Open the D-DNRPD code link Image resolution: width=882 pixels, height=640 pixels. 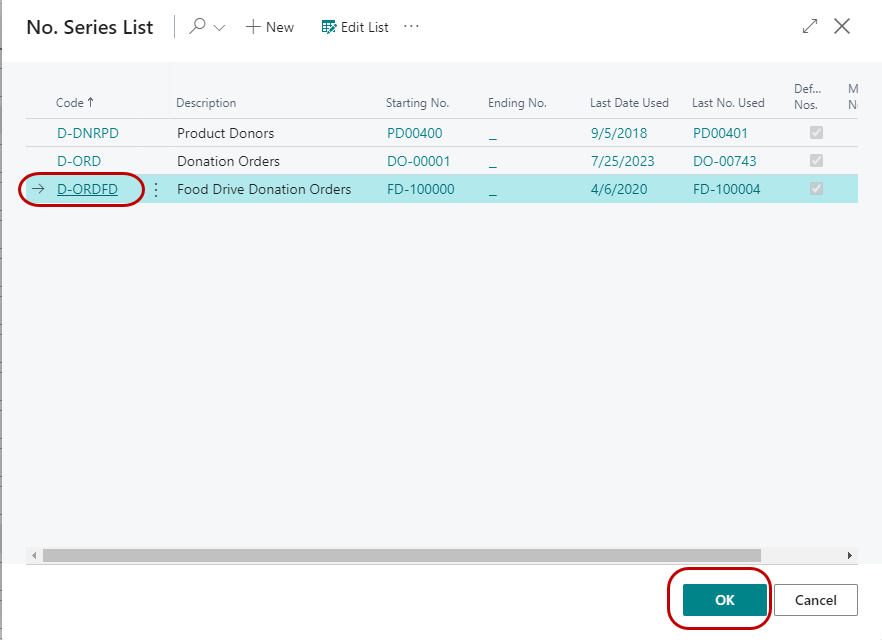tap(87, 133)
